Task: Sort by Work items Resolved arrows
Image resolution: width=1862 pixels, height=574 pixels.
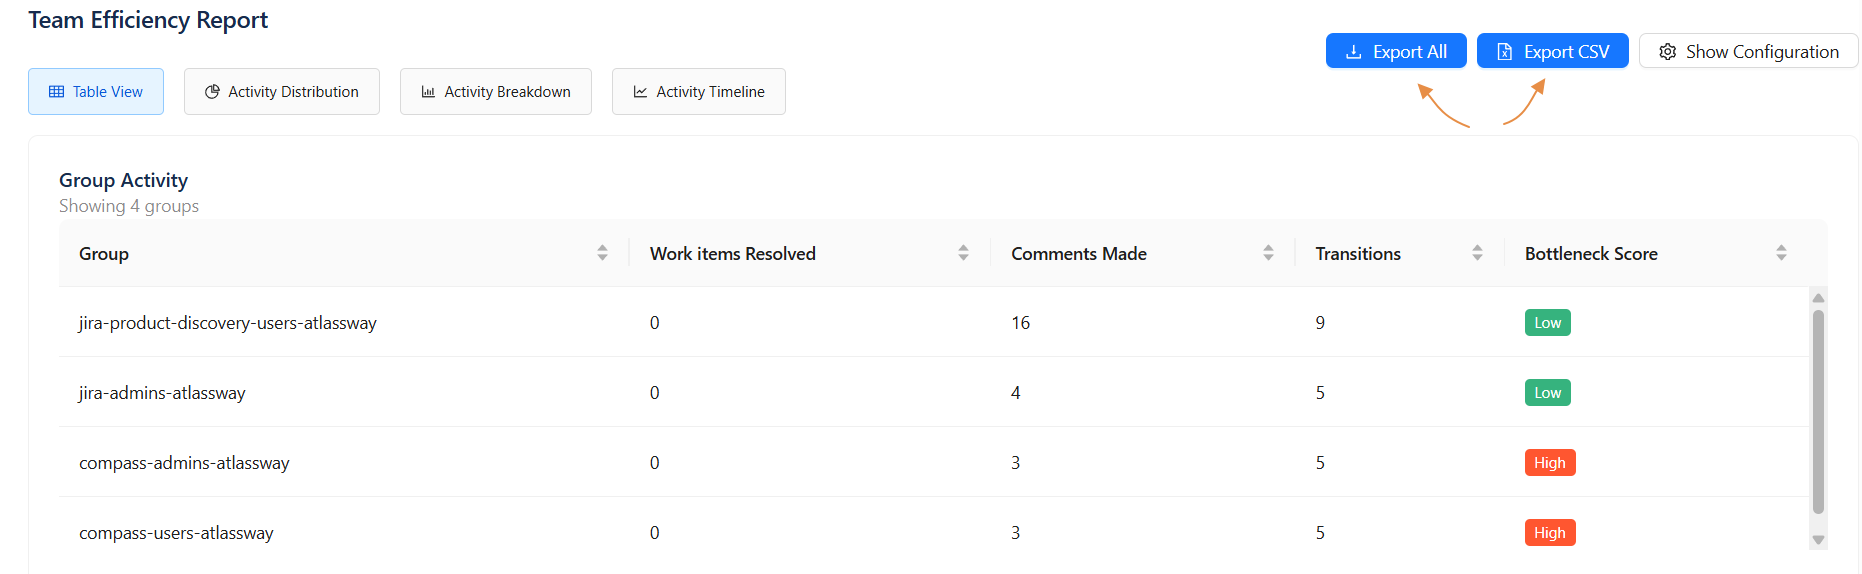Action: click(x=963, y=253)
